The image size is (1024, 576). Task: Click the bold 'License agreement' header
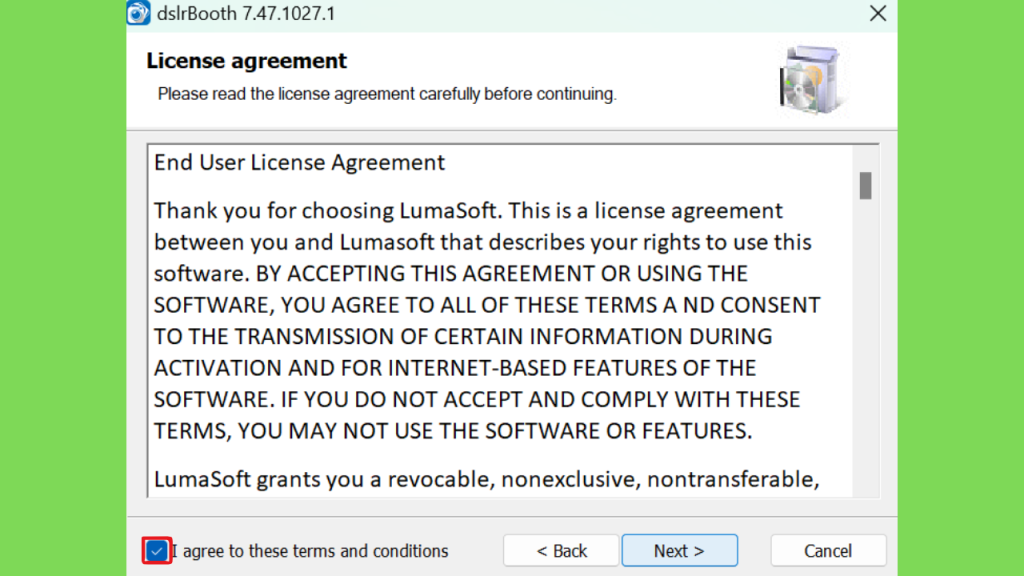(246, 61)
